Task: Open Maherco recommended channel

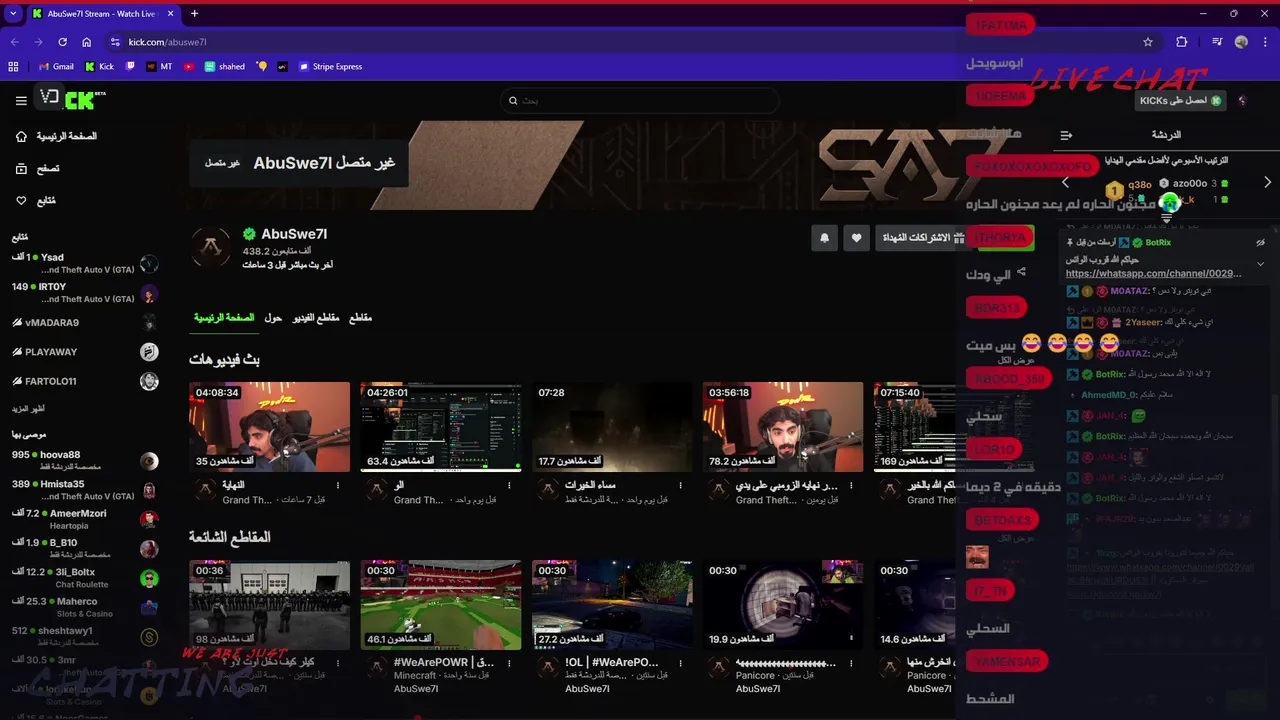Action: pyautogui.click(x=85, y=607)
